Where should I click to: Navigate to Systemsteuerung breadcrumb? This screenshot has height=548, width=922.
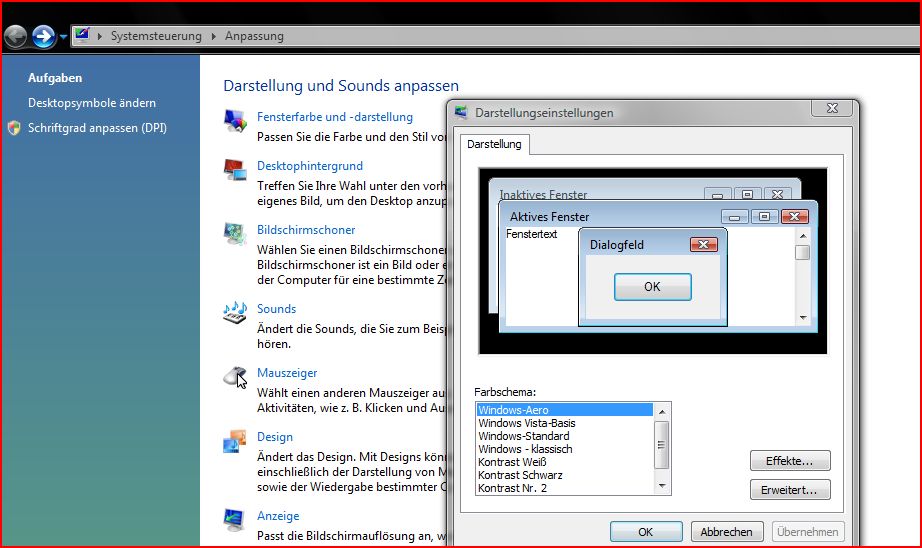click(156, 36)
